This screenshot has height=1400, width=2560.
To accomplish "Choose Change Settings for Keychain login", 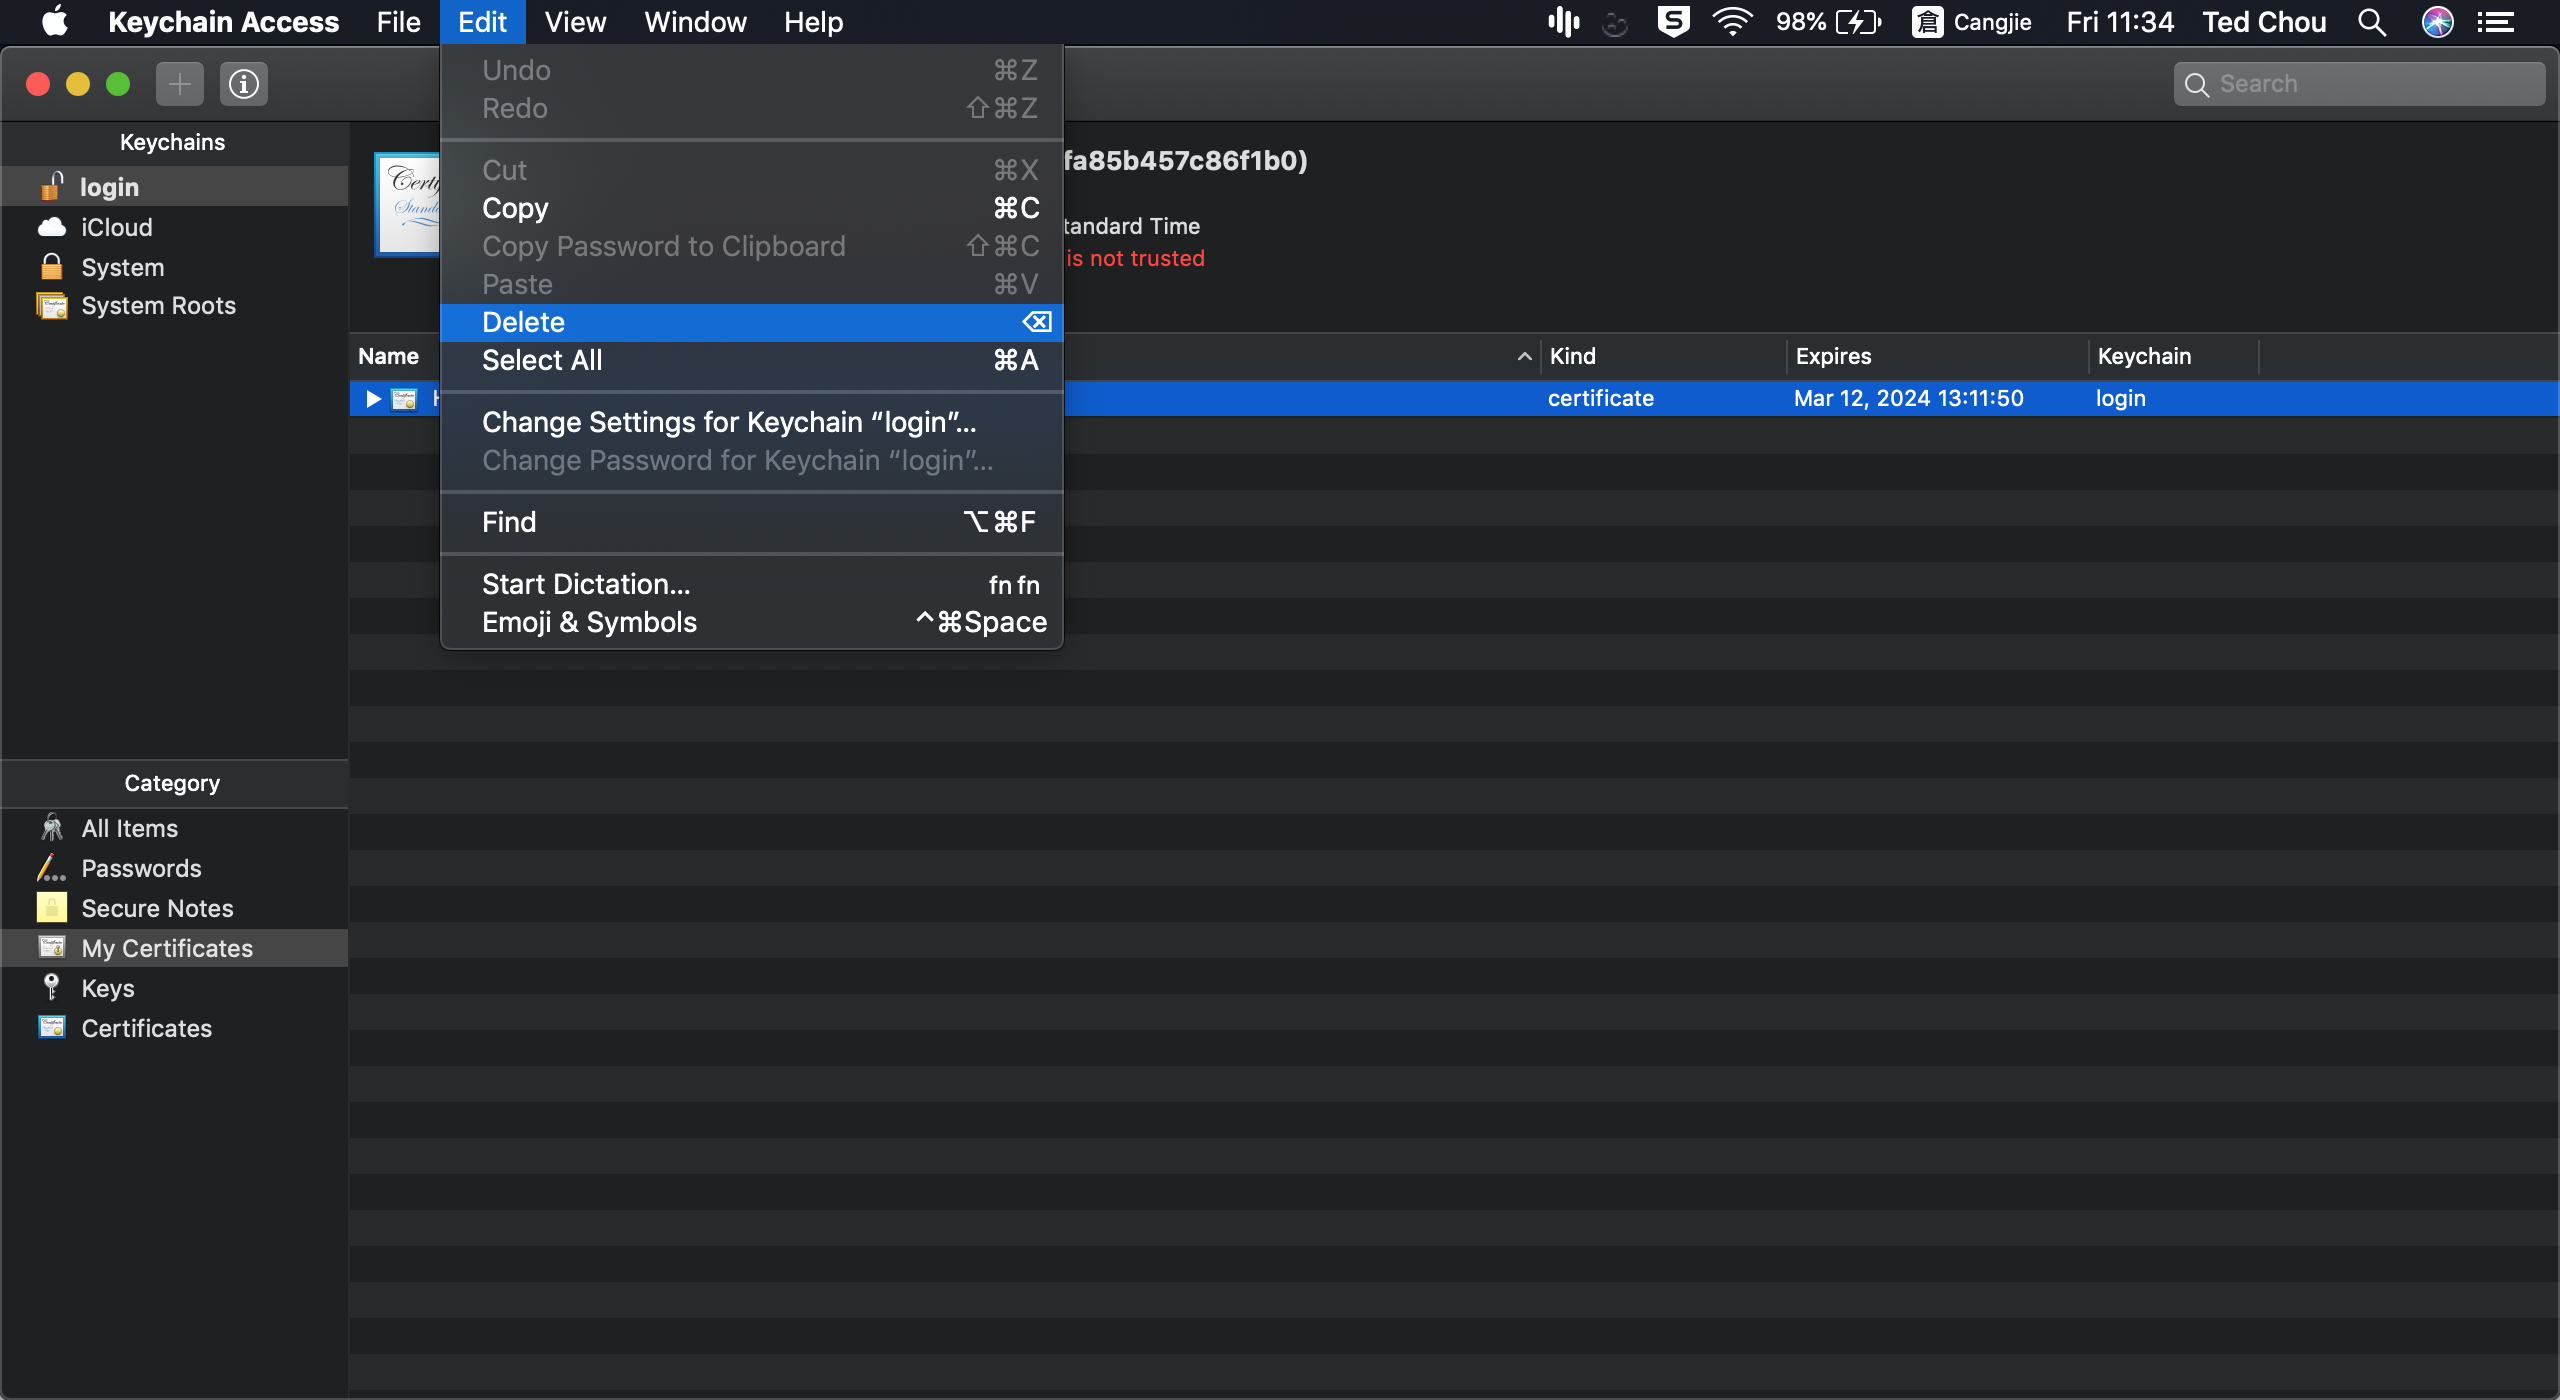I will (751, 422).
